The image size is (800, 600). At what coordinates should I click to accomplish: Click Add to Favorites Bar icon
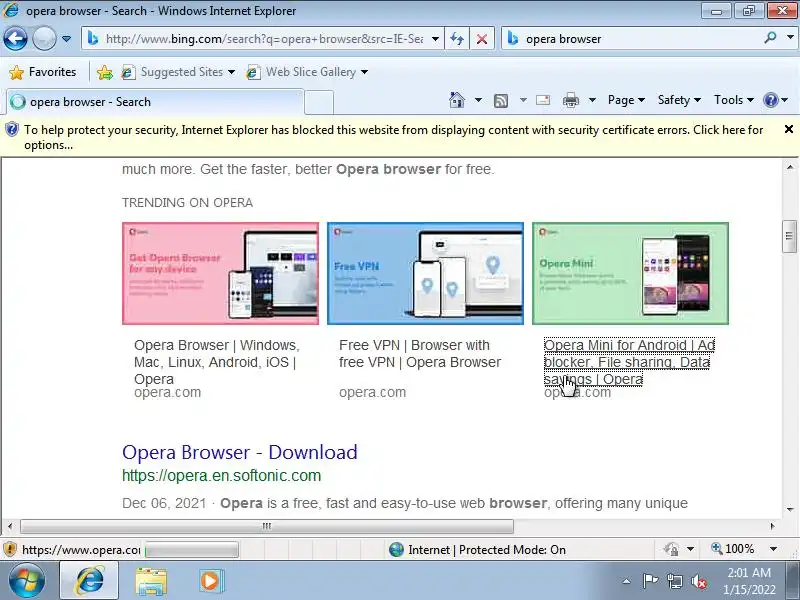[x=105, y=72]
